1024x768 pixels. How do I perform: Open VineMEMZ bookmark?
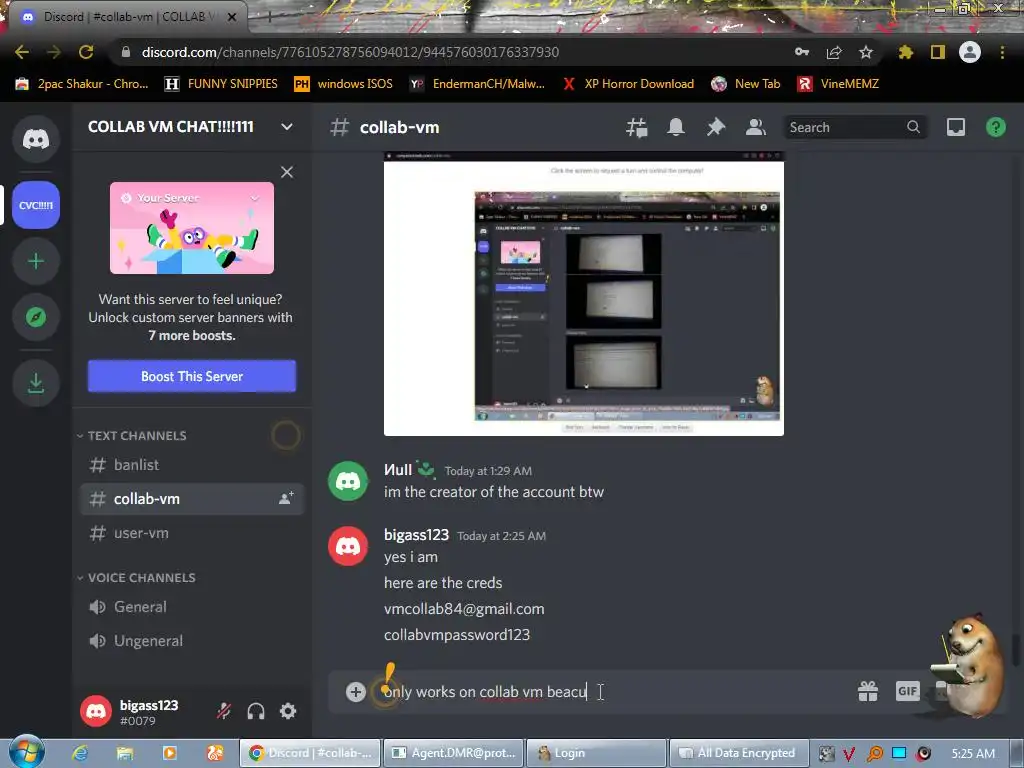pos(839,84)
